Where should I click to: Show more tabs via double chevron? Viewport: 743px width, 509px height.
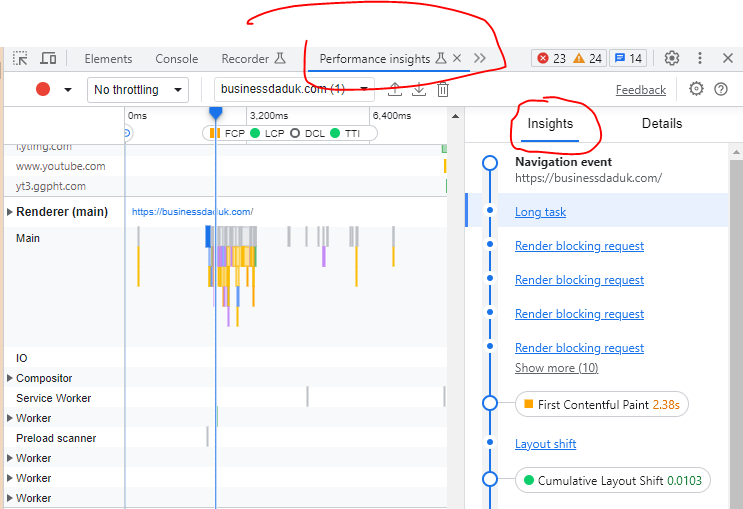pyautogui.click(x=480, y=59)
